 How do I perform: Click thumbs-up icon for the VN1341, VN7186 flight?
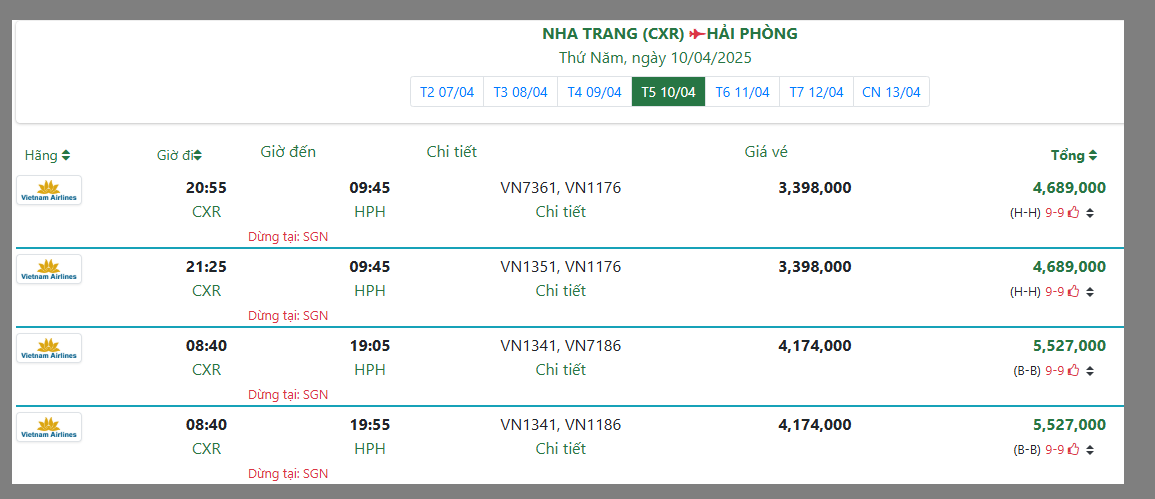tap(1074, 370)
